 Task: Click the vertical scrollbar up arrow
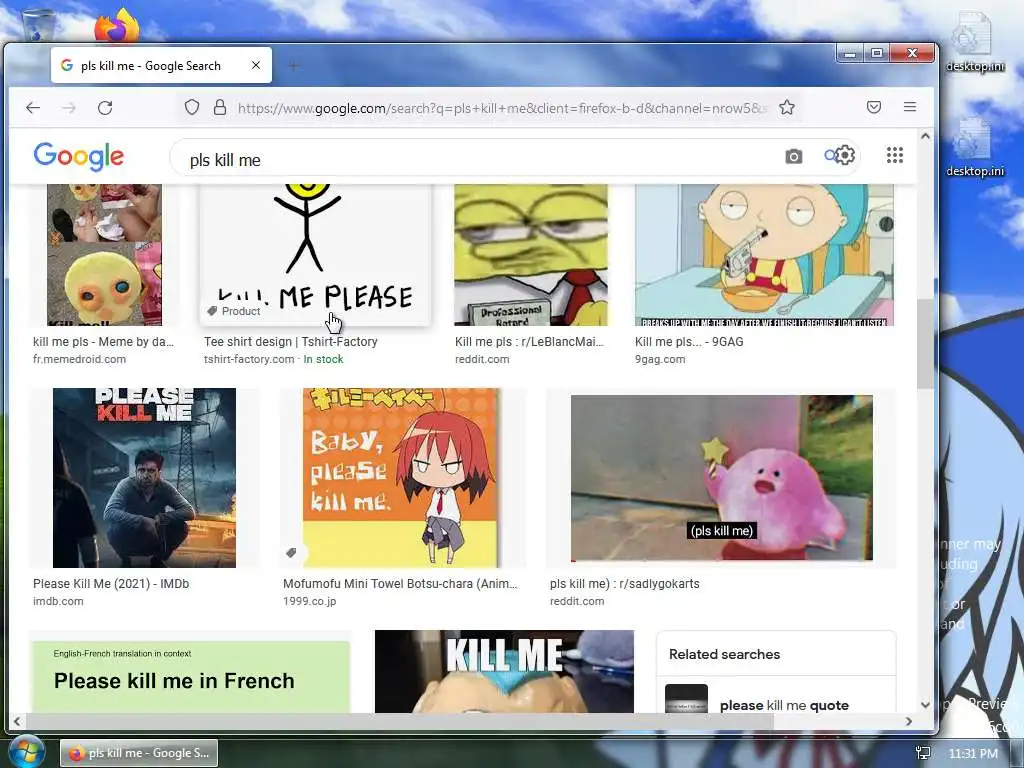click(925, 136)
